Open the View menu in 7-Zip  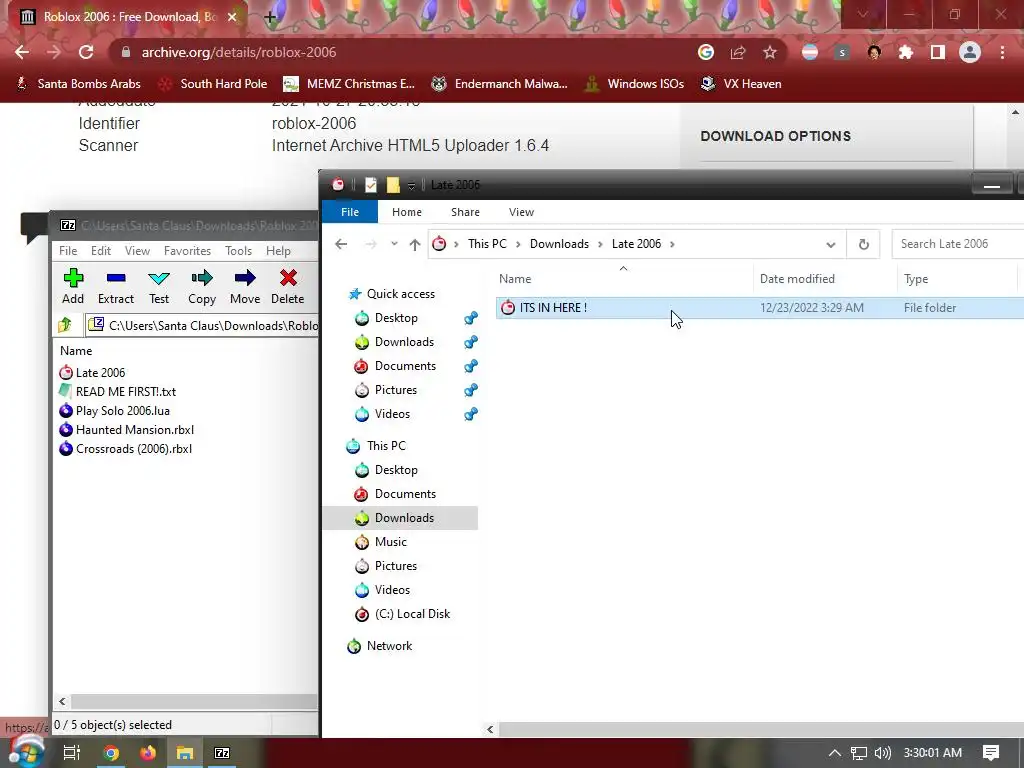click(137, 251)
